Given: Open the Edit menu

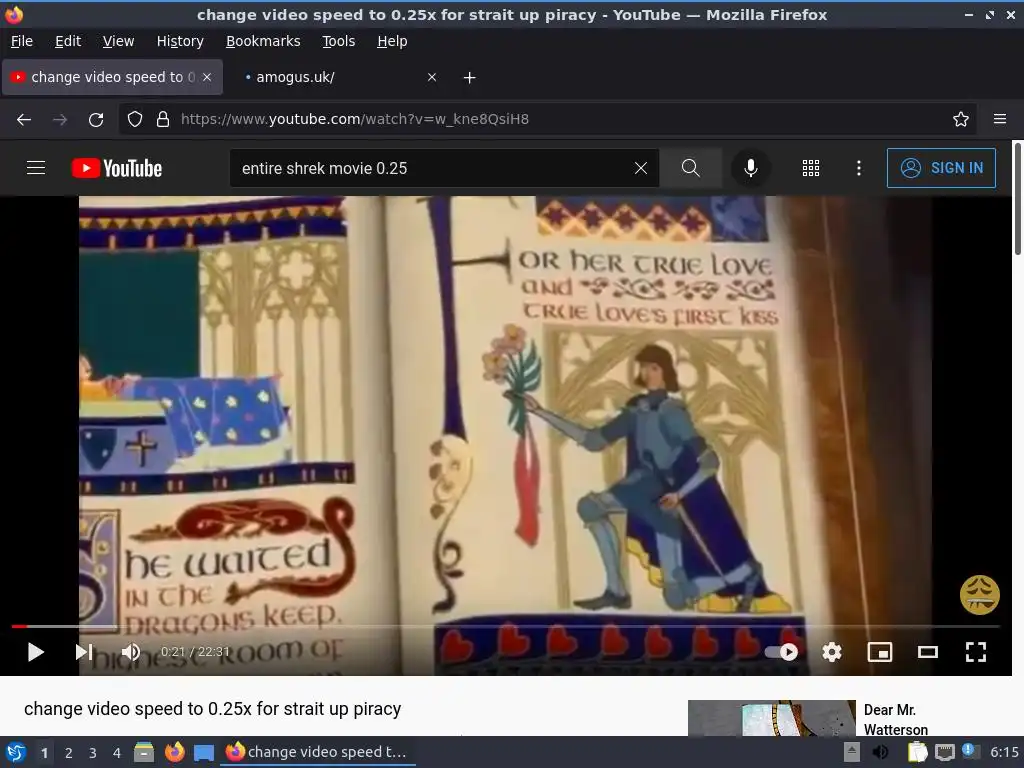Looking at the screenshot, I should pyautogui.click(x=68, y=41).
